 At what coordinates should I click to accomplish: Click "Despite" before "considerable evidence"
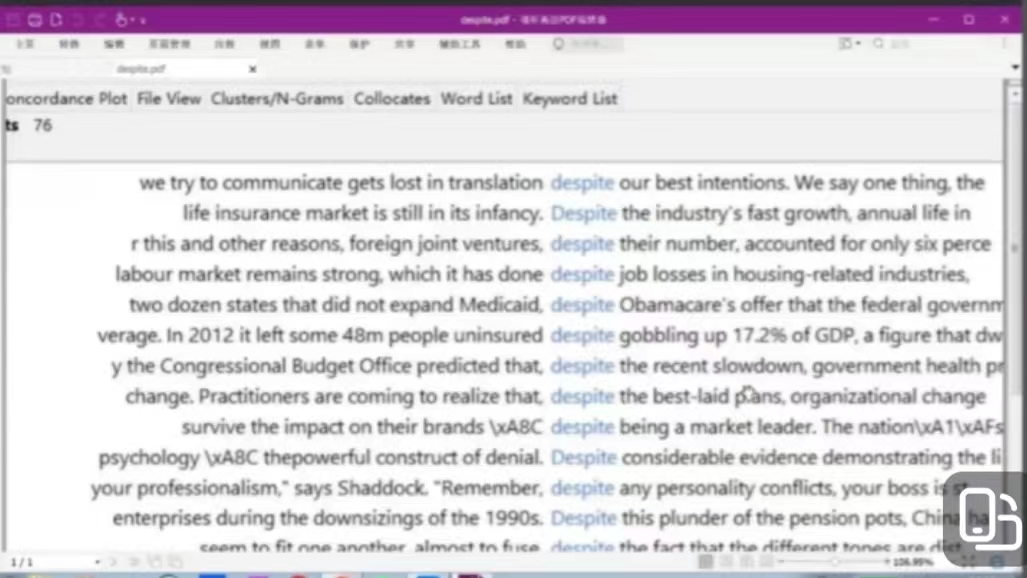583,458
